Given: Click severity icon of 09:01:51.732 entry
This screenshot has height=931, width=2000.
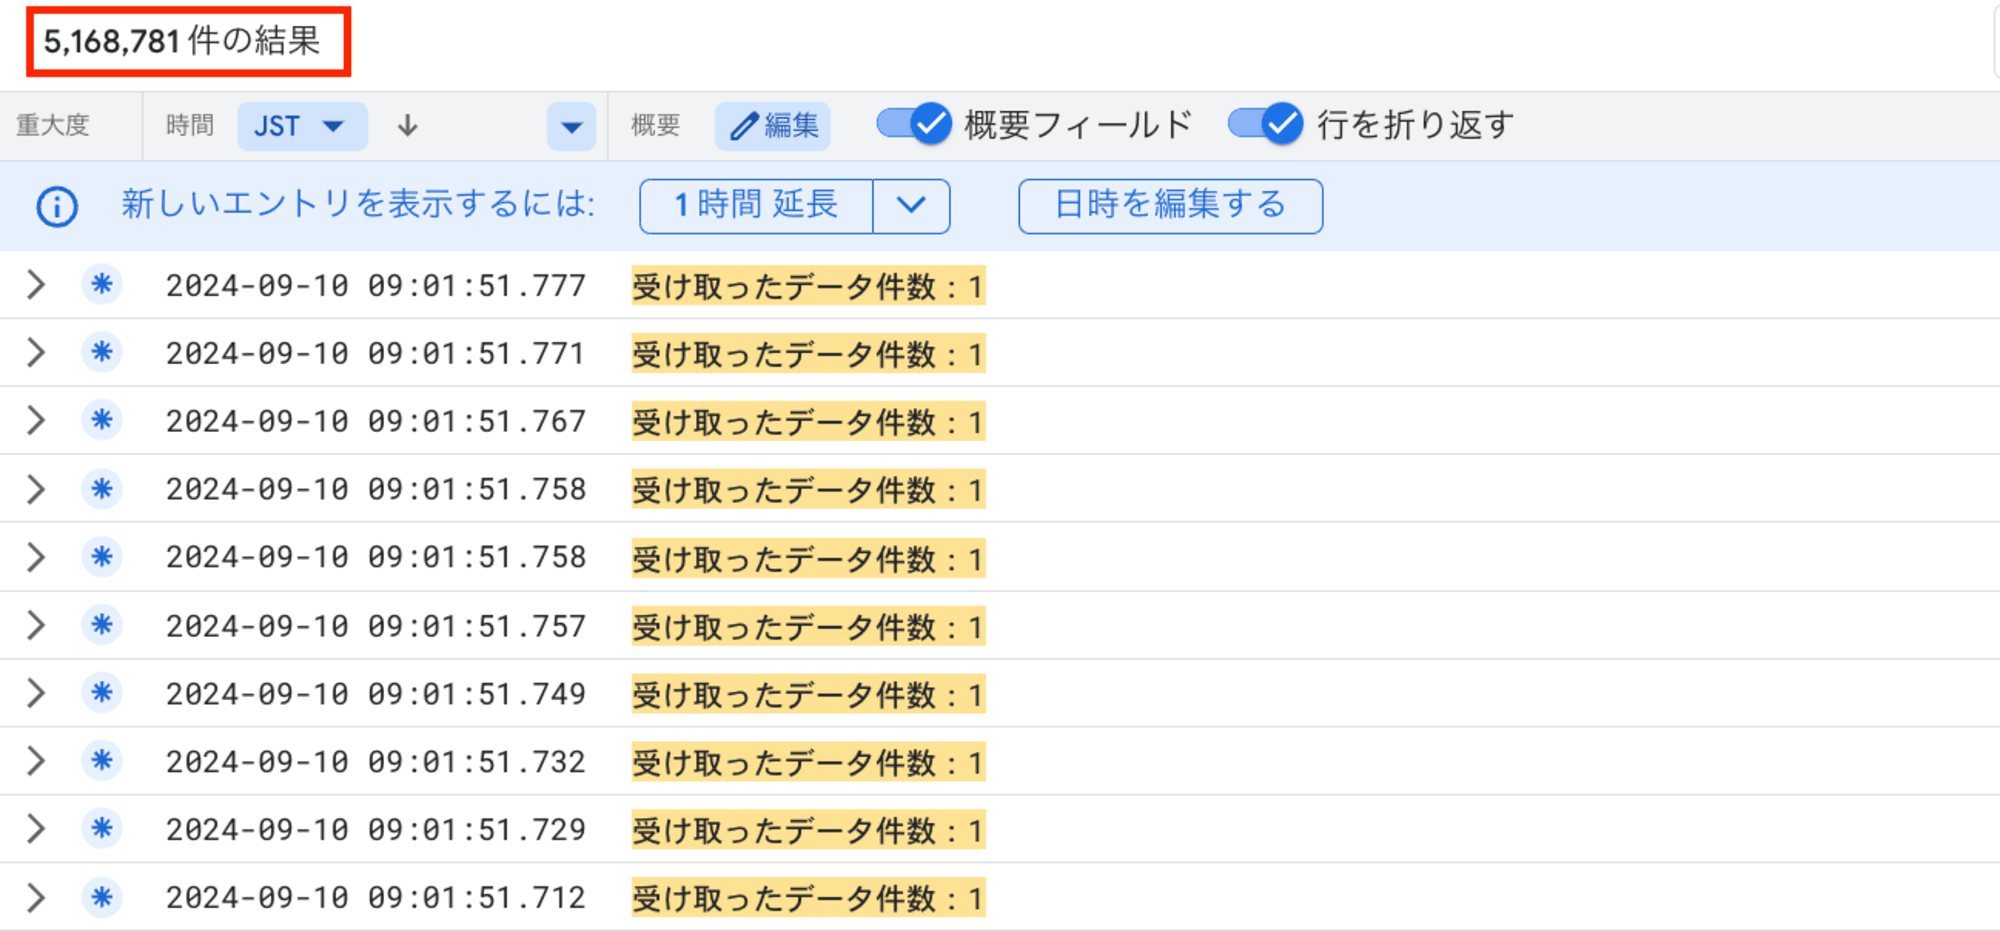Looking at the screenshot, I should [x=102, y=762].
